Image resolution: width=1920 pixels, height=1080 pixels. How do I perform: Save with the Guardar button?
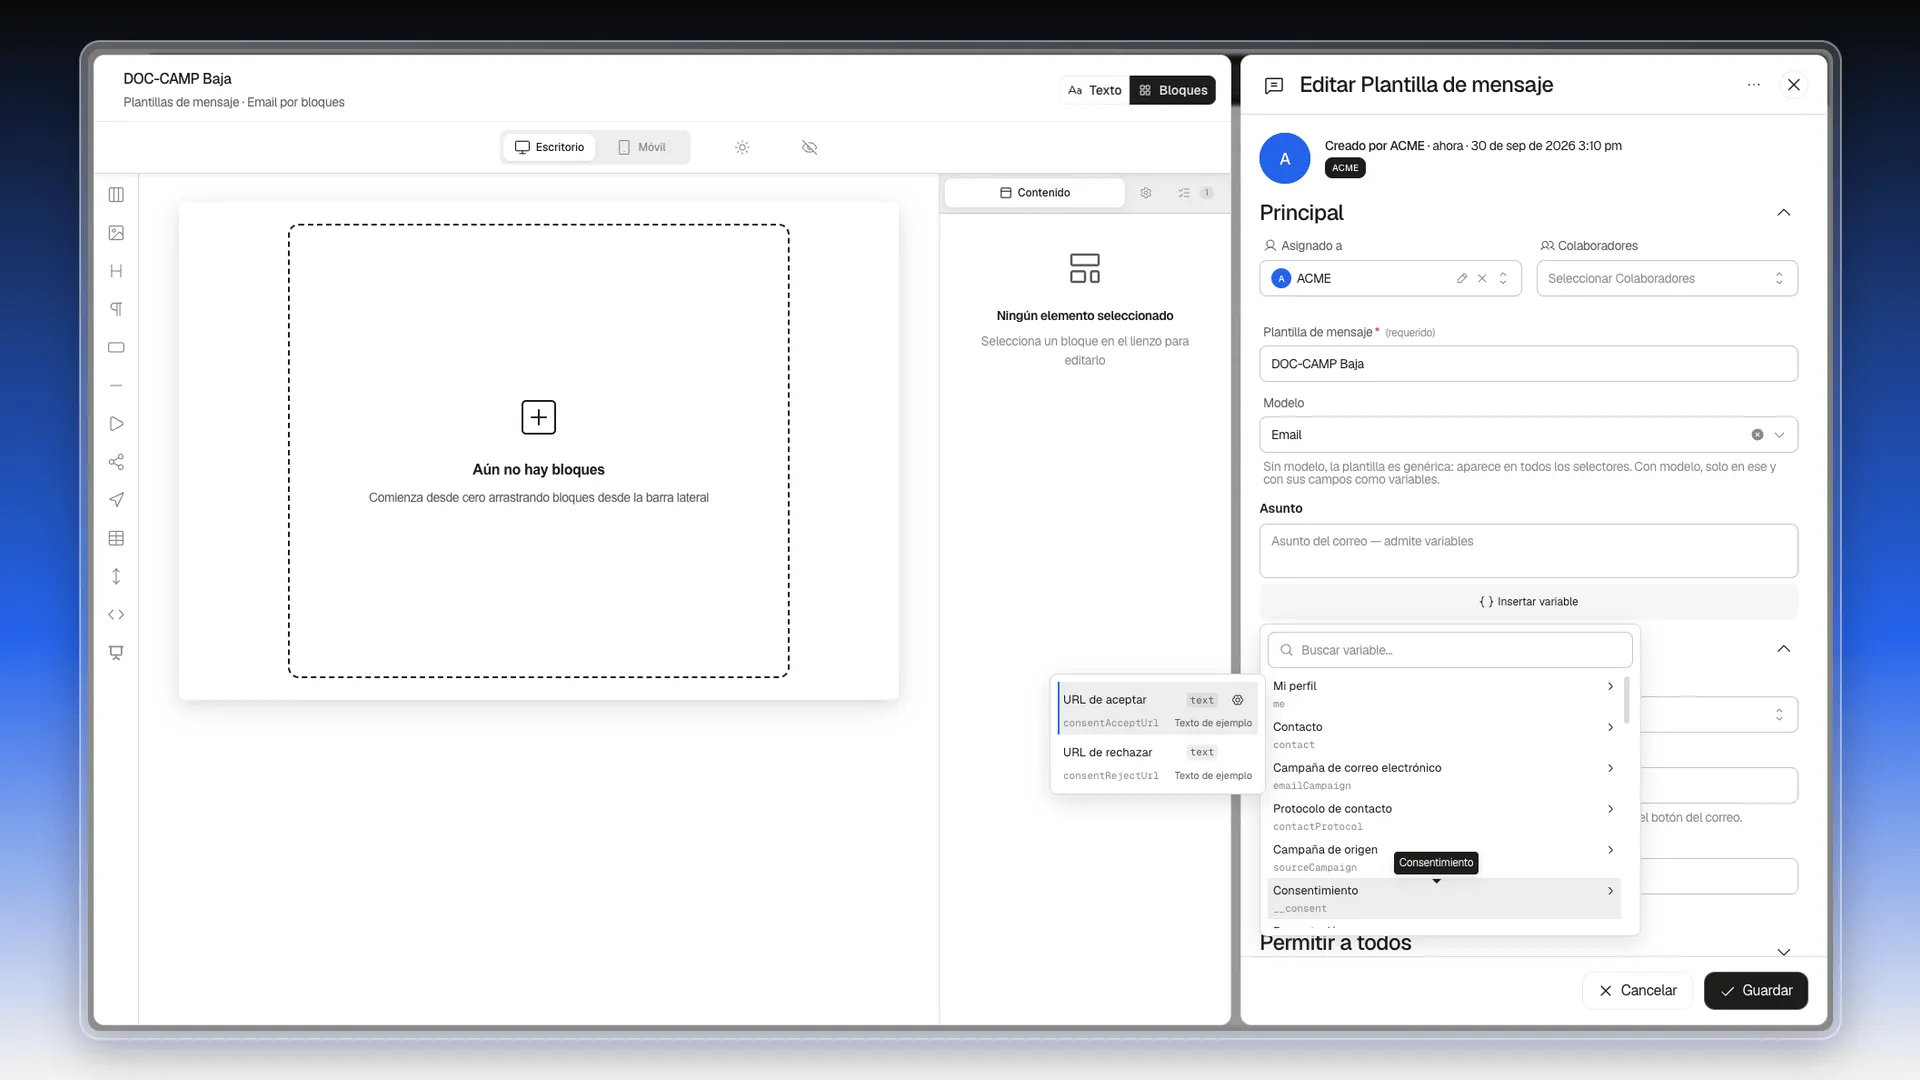(1756, 991)
